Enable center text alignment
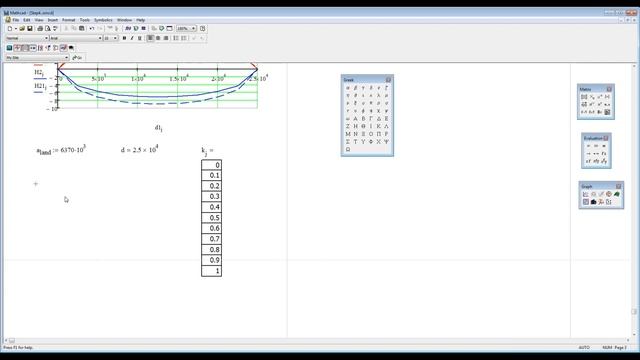The image size is (640, 360). [158, 38]
